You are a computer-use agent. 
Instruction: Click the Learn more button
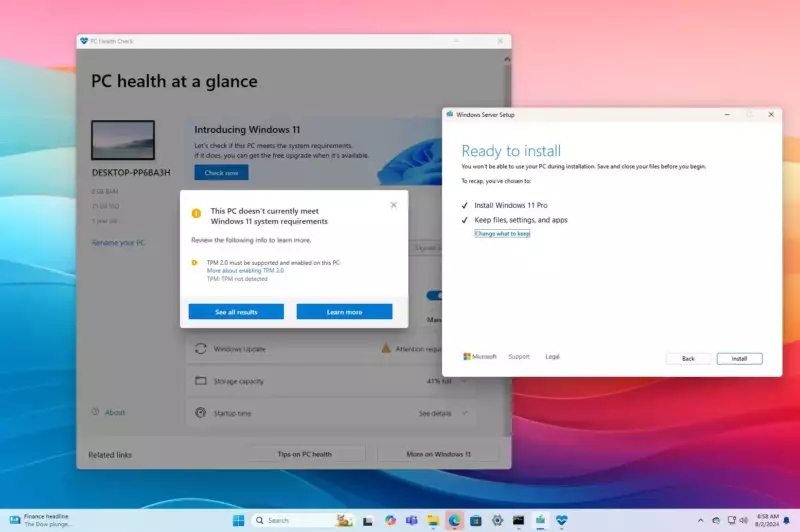point(344,312)
